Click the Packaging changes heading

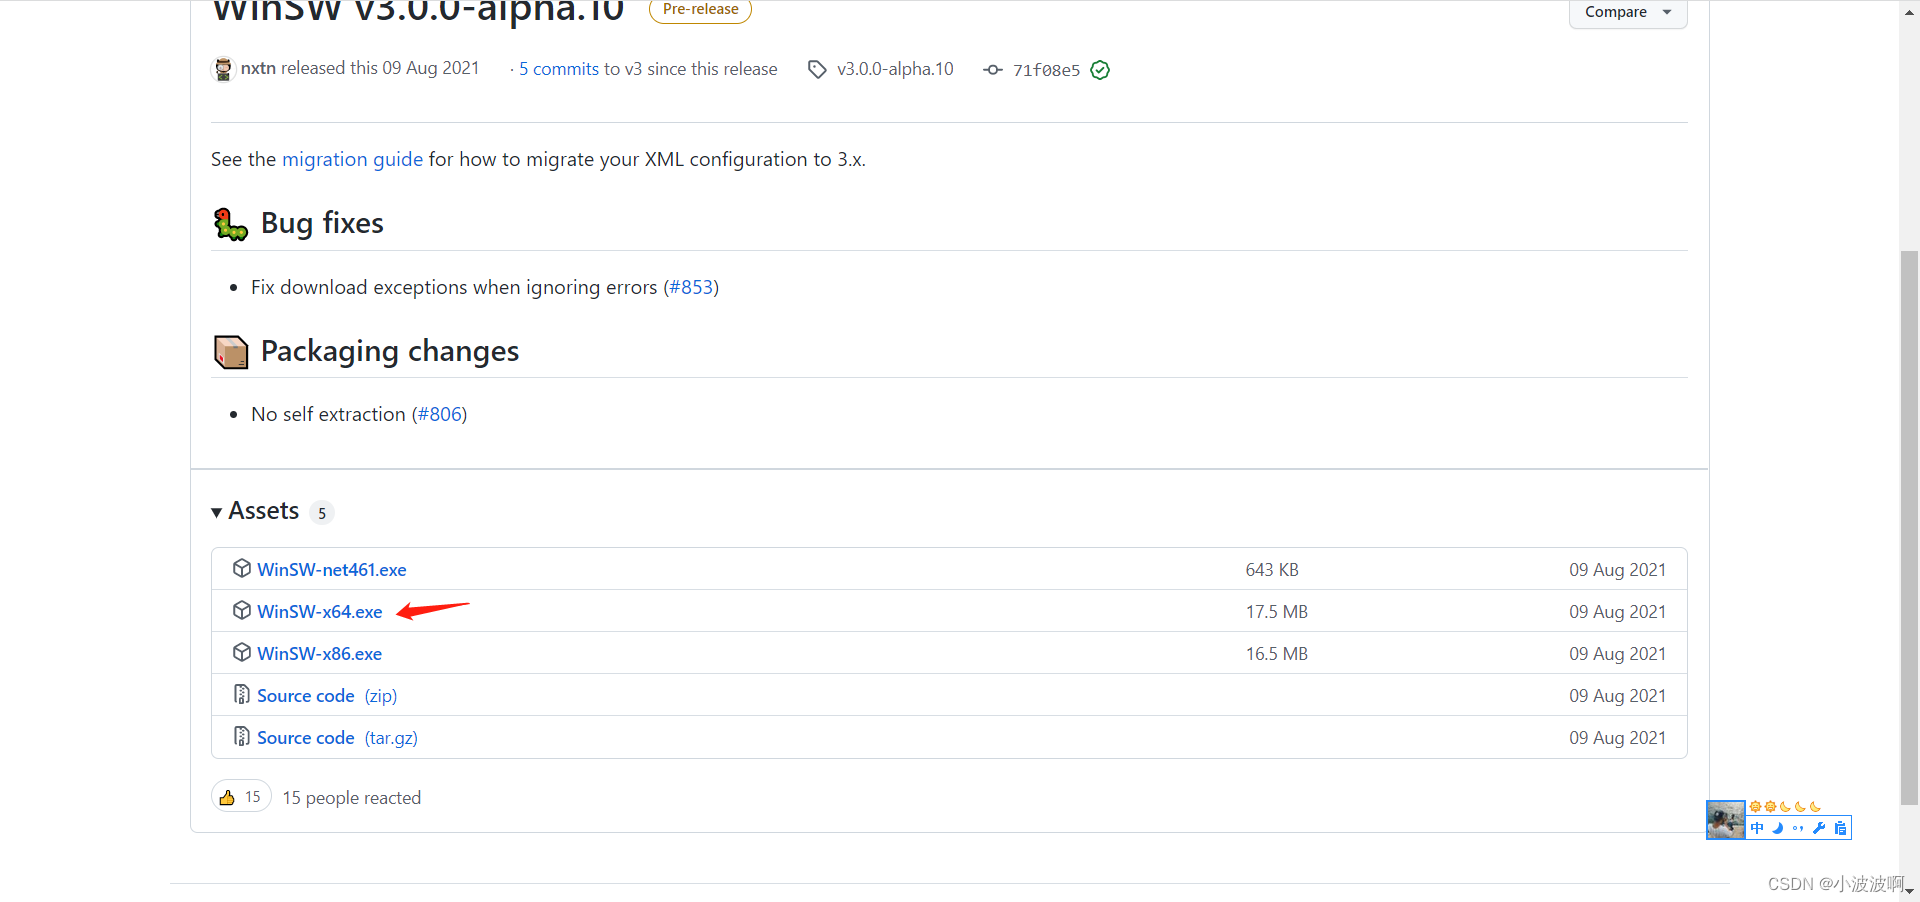390,350
